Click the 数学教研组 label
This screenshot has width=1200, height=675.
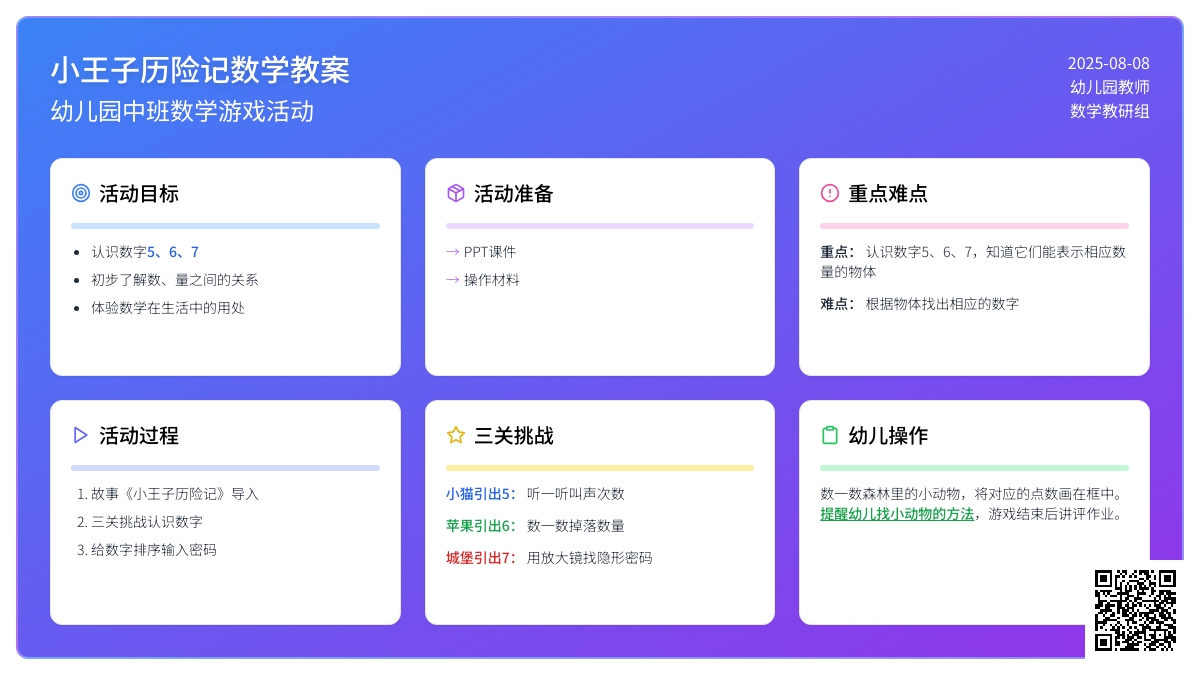pos(1110,111)
